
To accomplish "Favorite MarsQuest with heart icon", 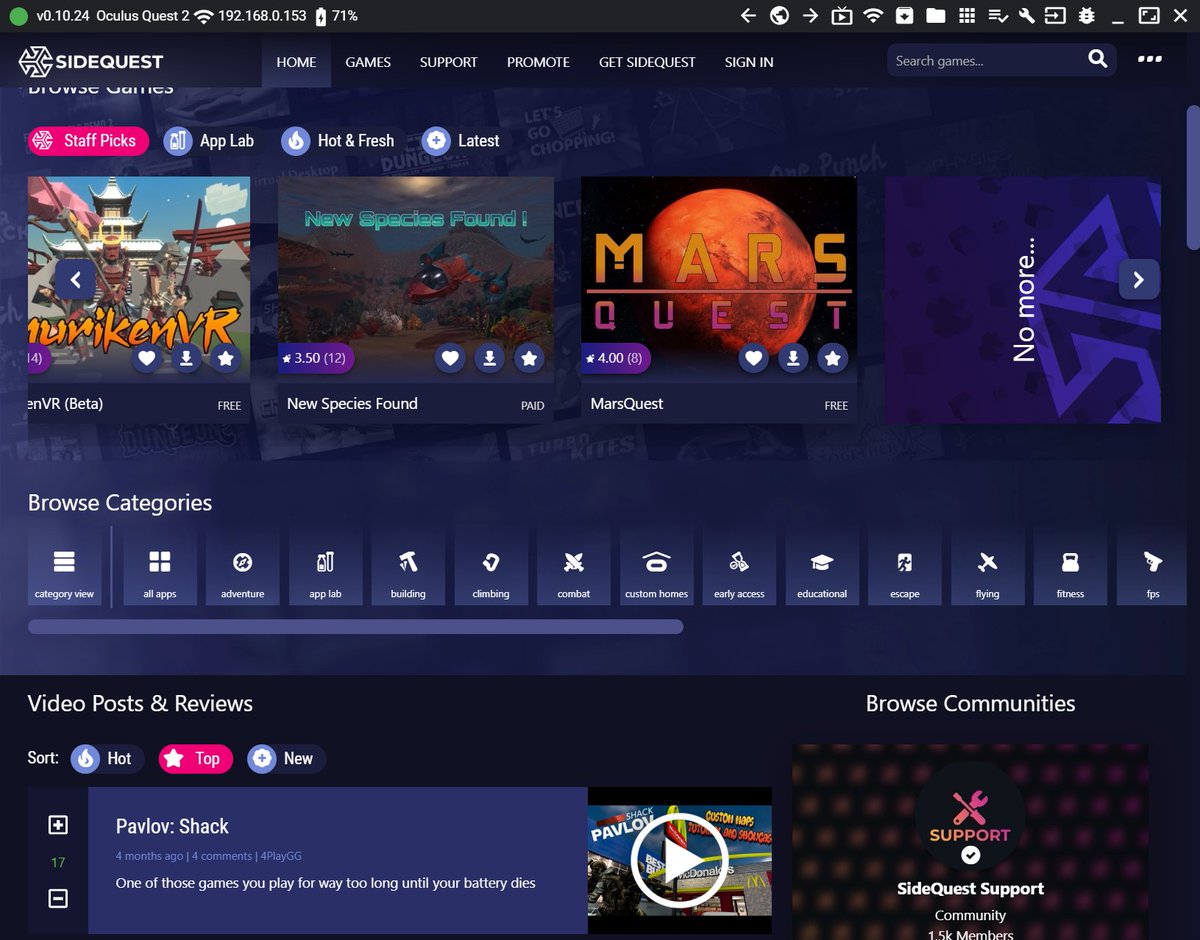I will click(x=753, y=358).
